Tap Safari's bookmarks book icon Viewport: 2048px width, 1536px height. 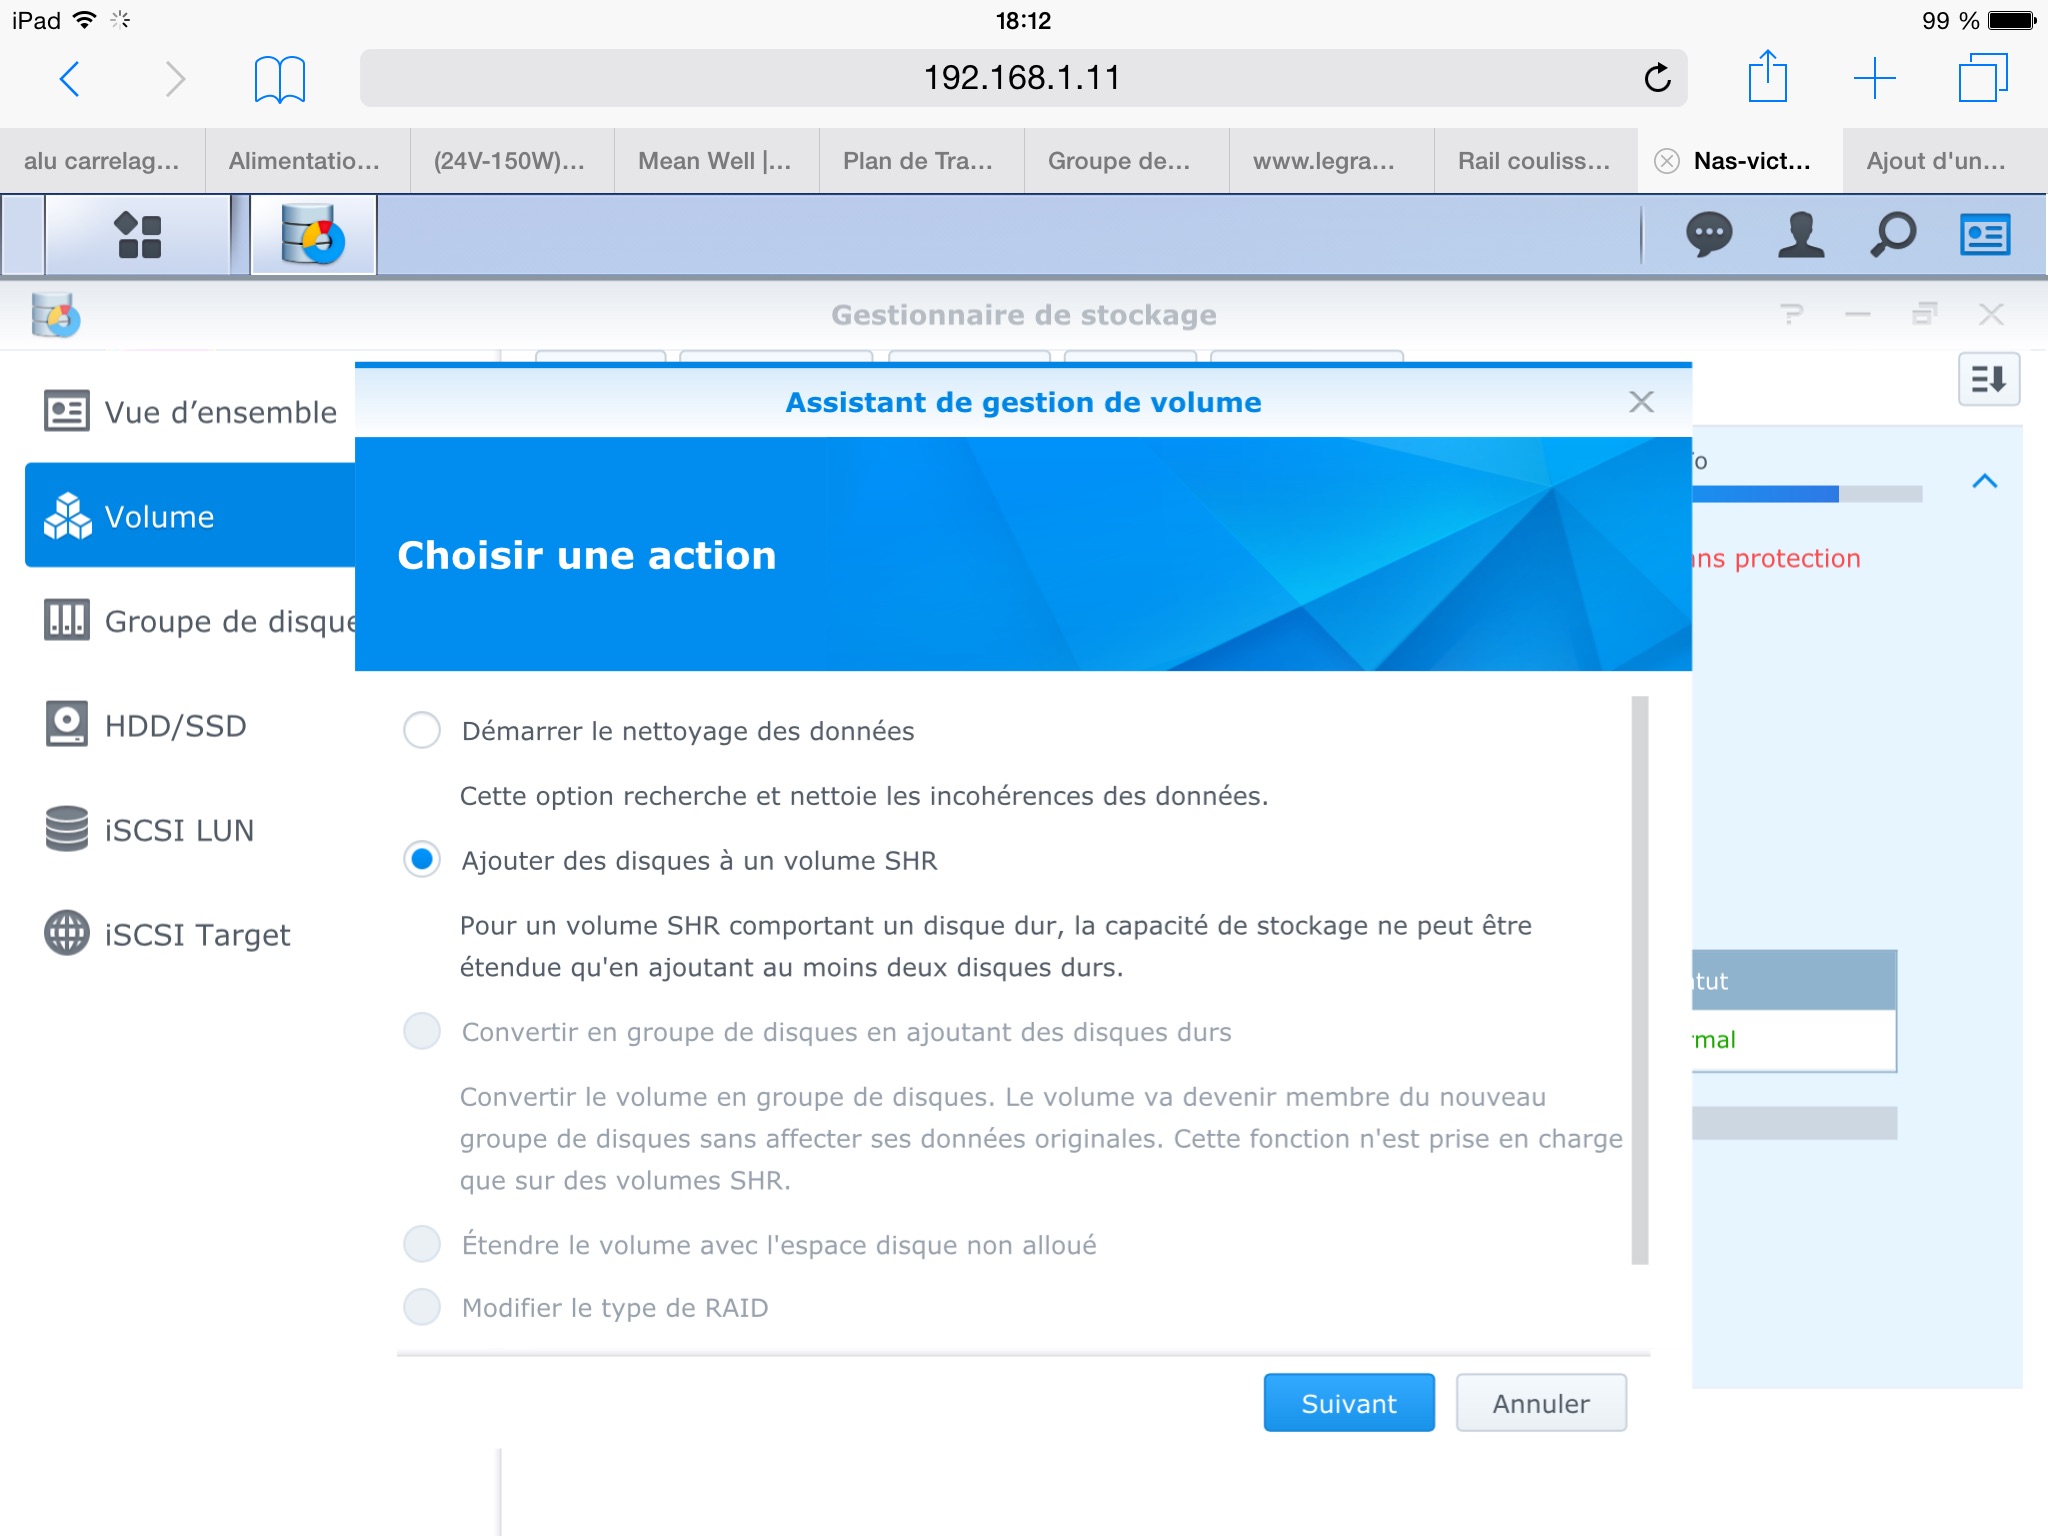(x=279, y=79)
